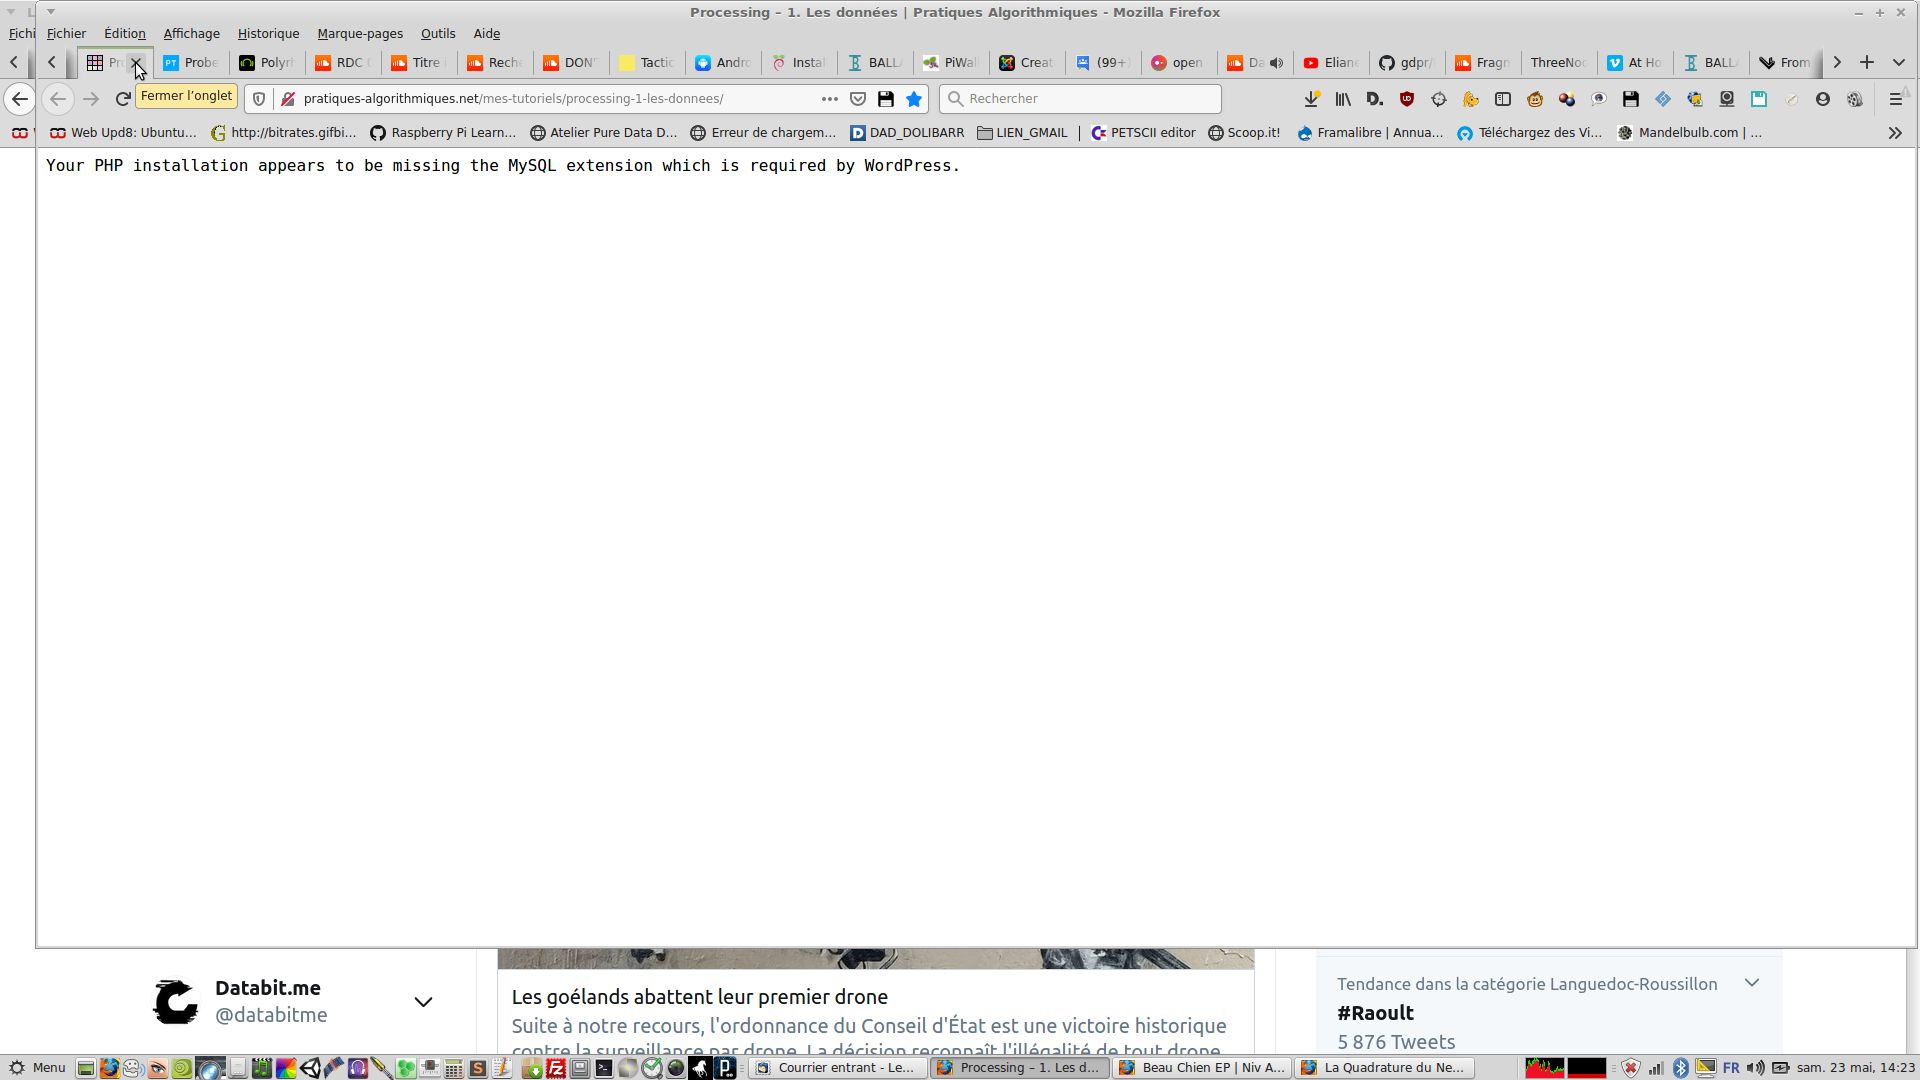
Task: Open page actions three-dots menu
Action: click(830, 99)
